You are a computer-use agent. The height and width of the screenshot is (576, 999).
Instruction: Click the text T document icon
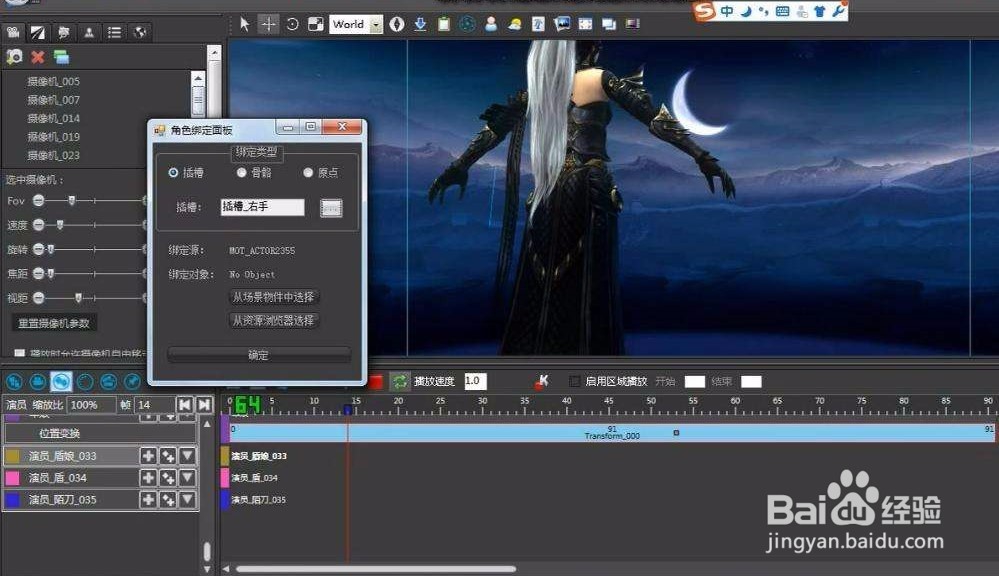538,24
